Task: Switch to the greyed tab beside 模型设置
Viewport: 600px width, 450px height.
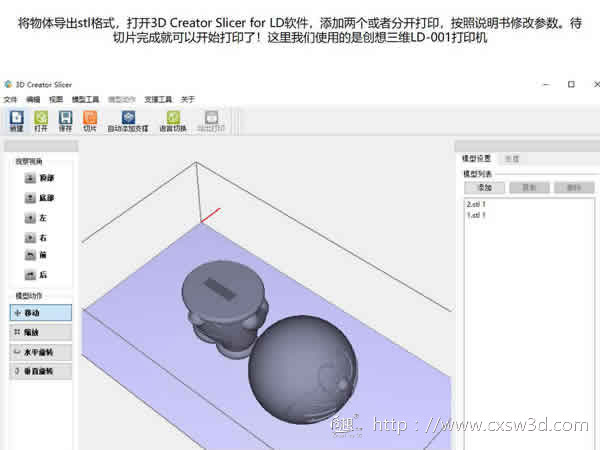Action: tap(512, 158)
